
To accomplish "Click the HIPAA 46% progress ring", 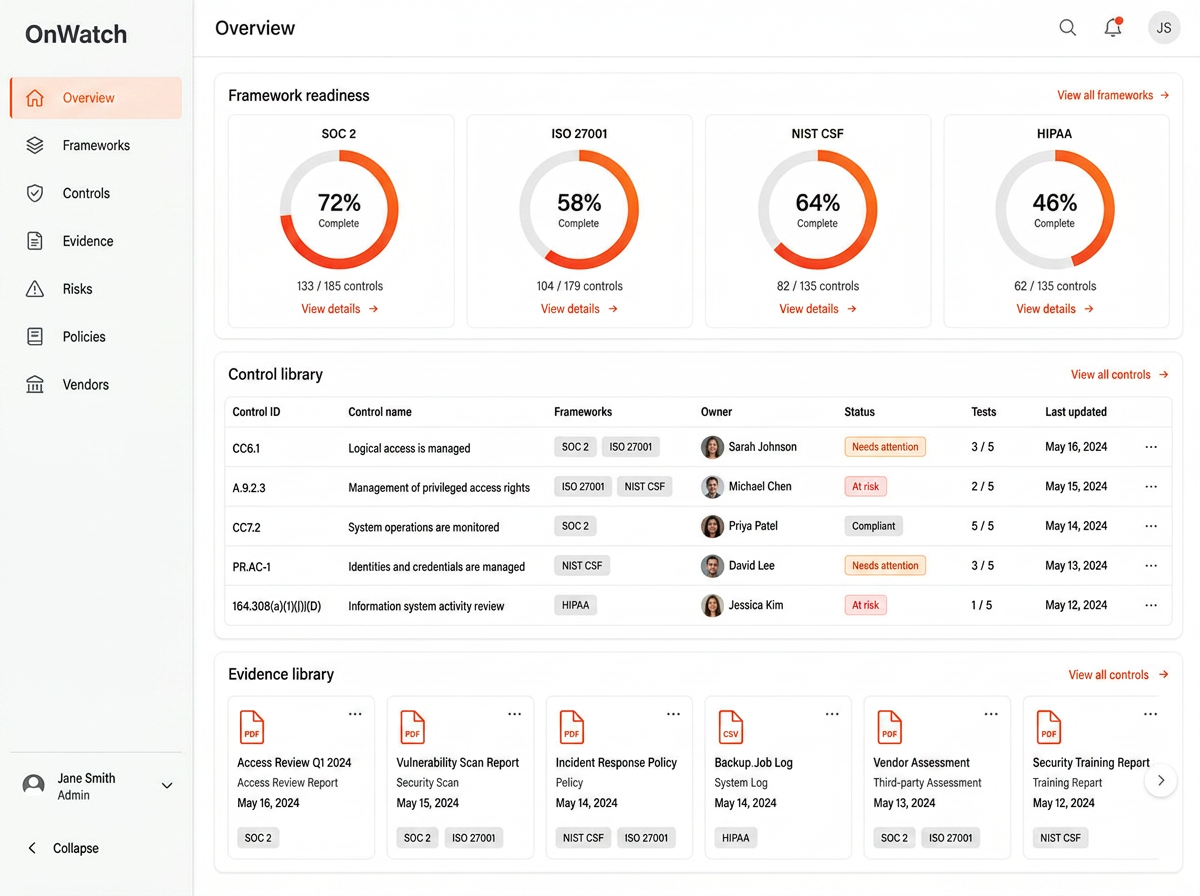I will [x=1055, y=210].
